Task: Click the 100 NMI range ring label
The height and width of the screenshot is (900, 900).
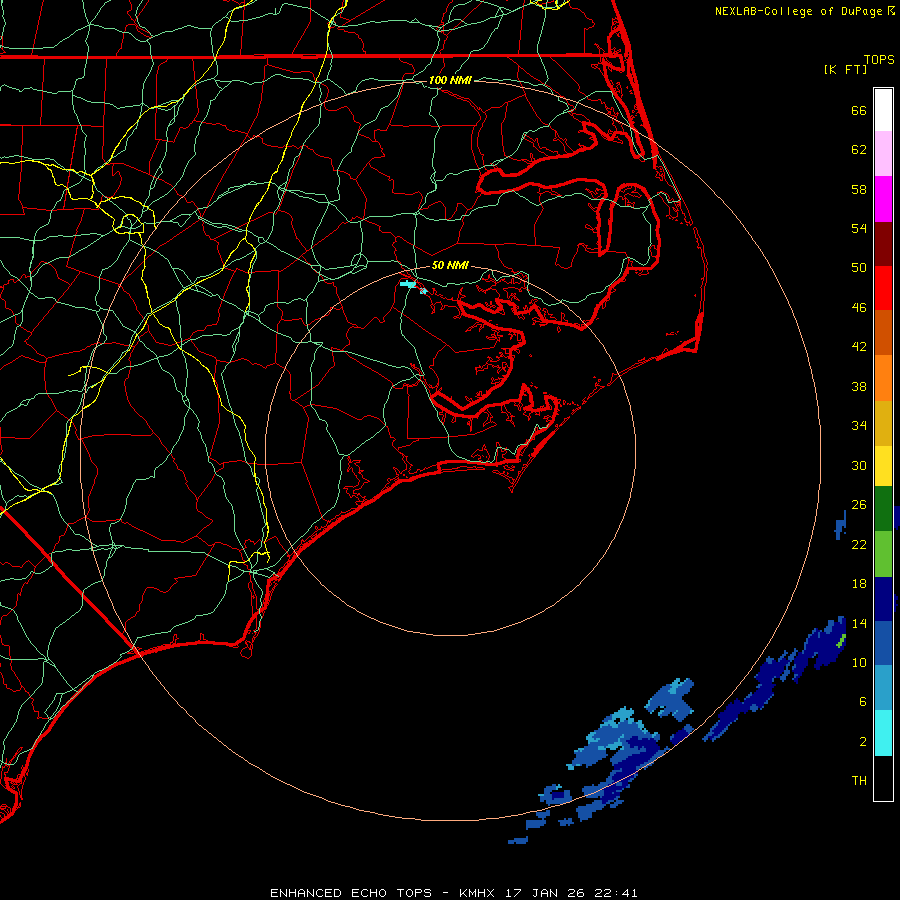Action: click(451, 80)
